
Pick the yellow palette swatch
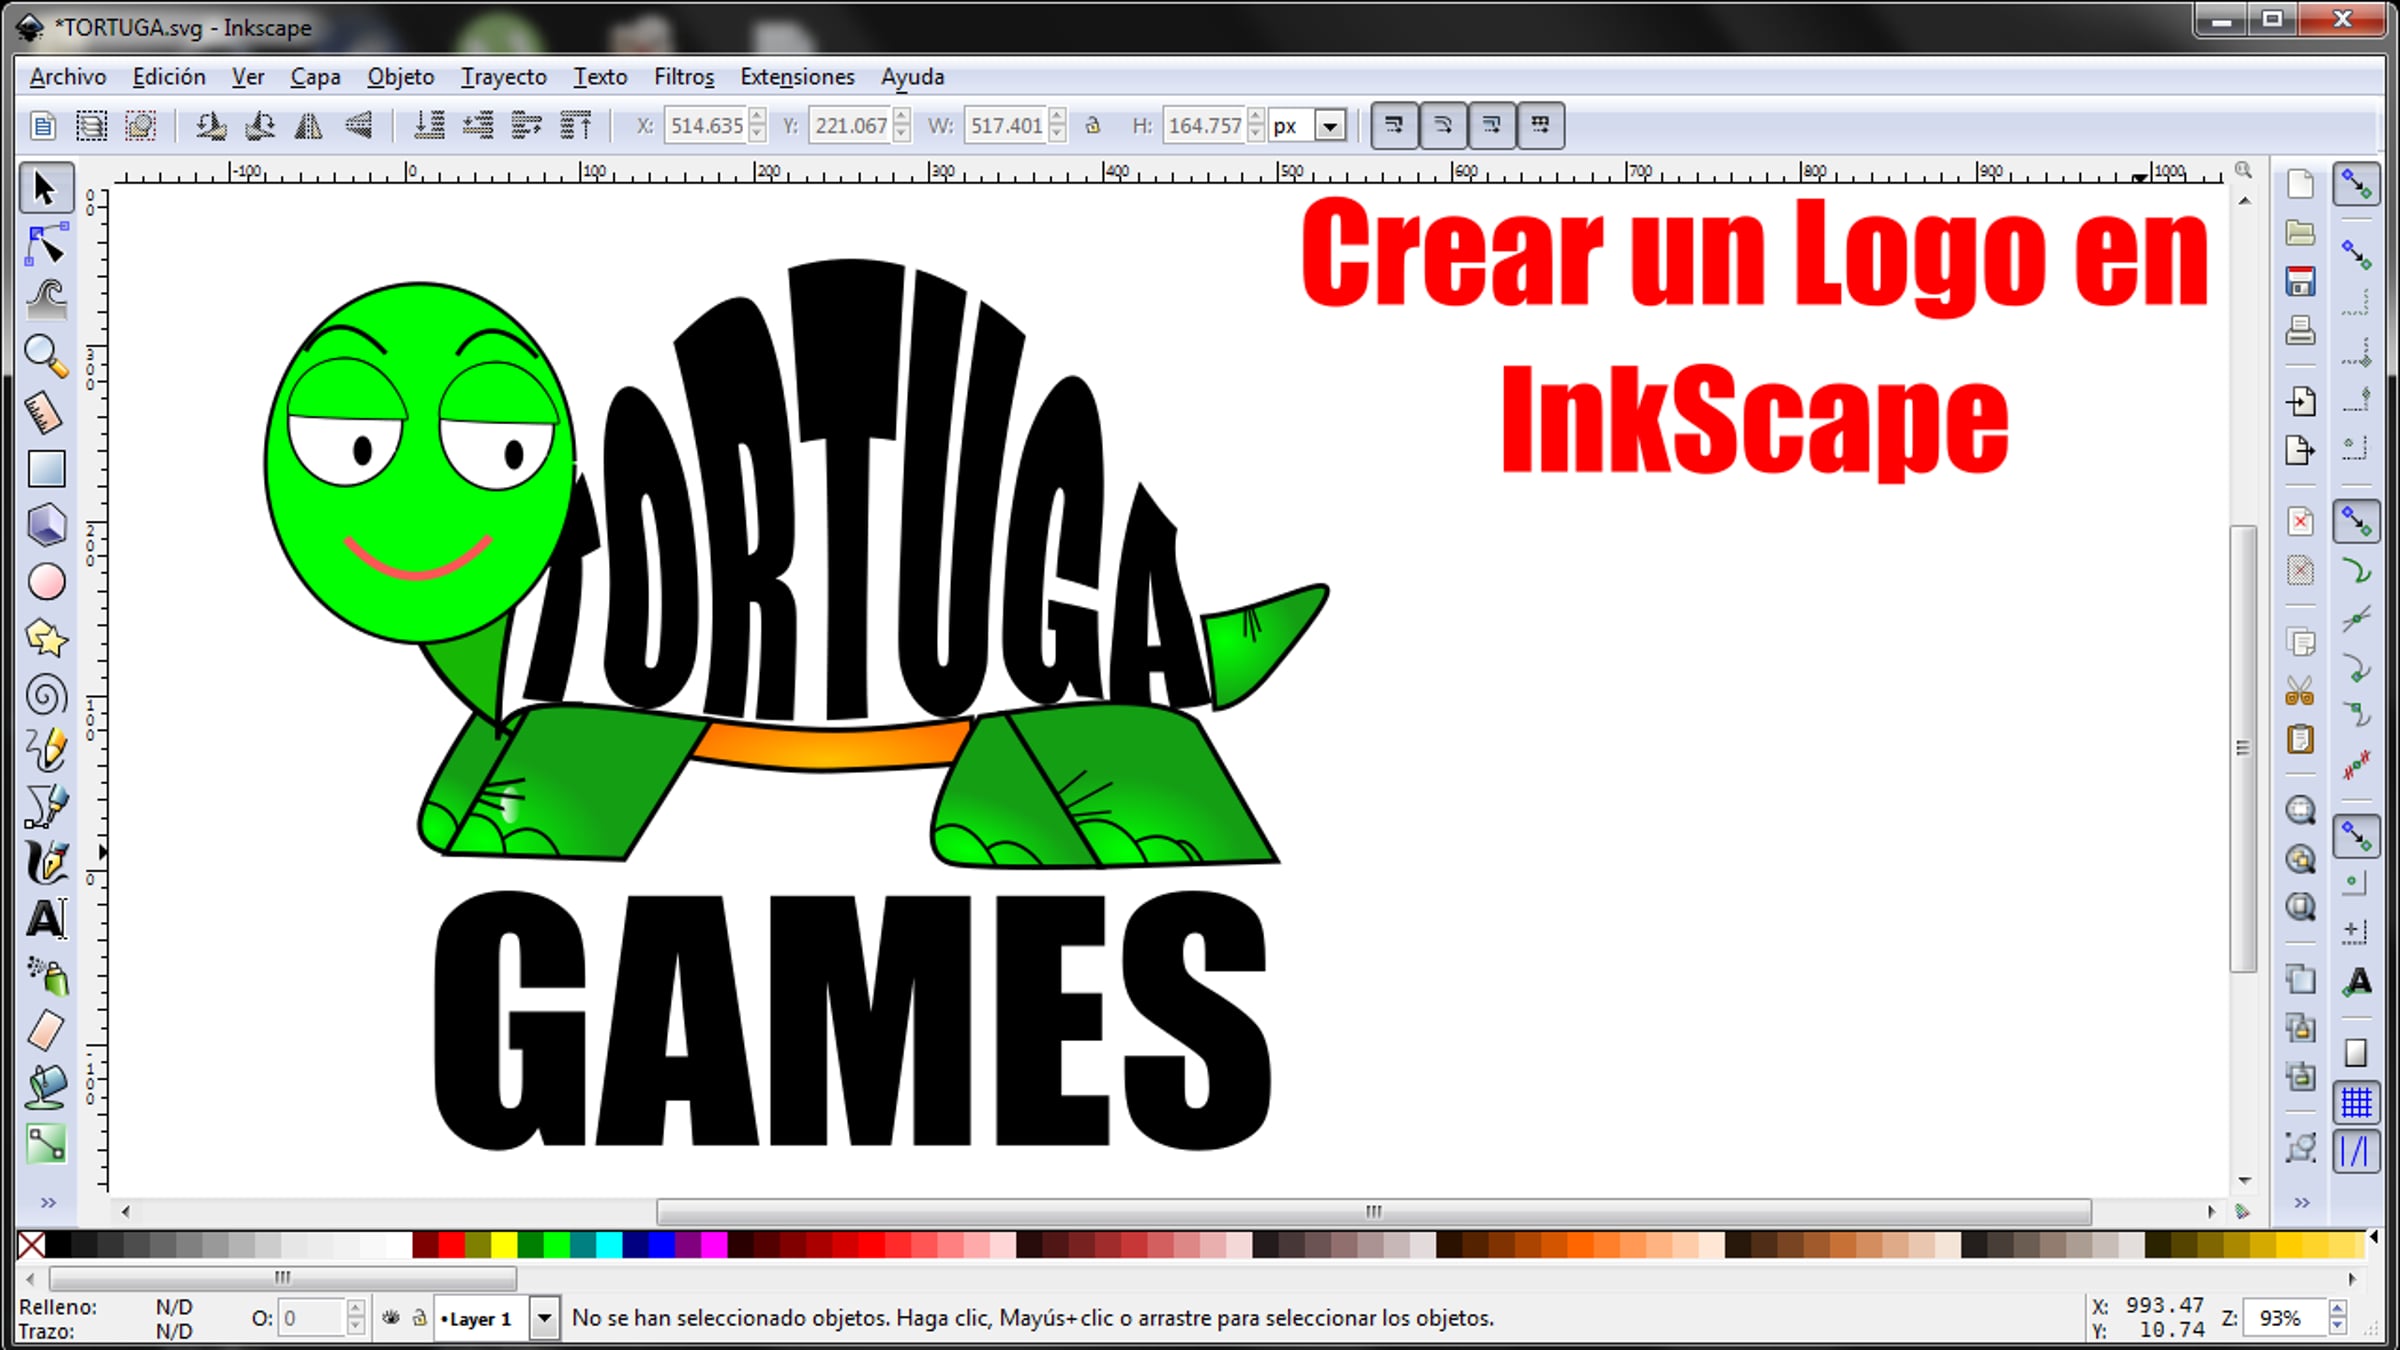point(503,1245)
